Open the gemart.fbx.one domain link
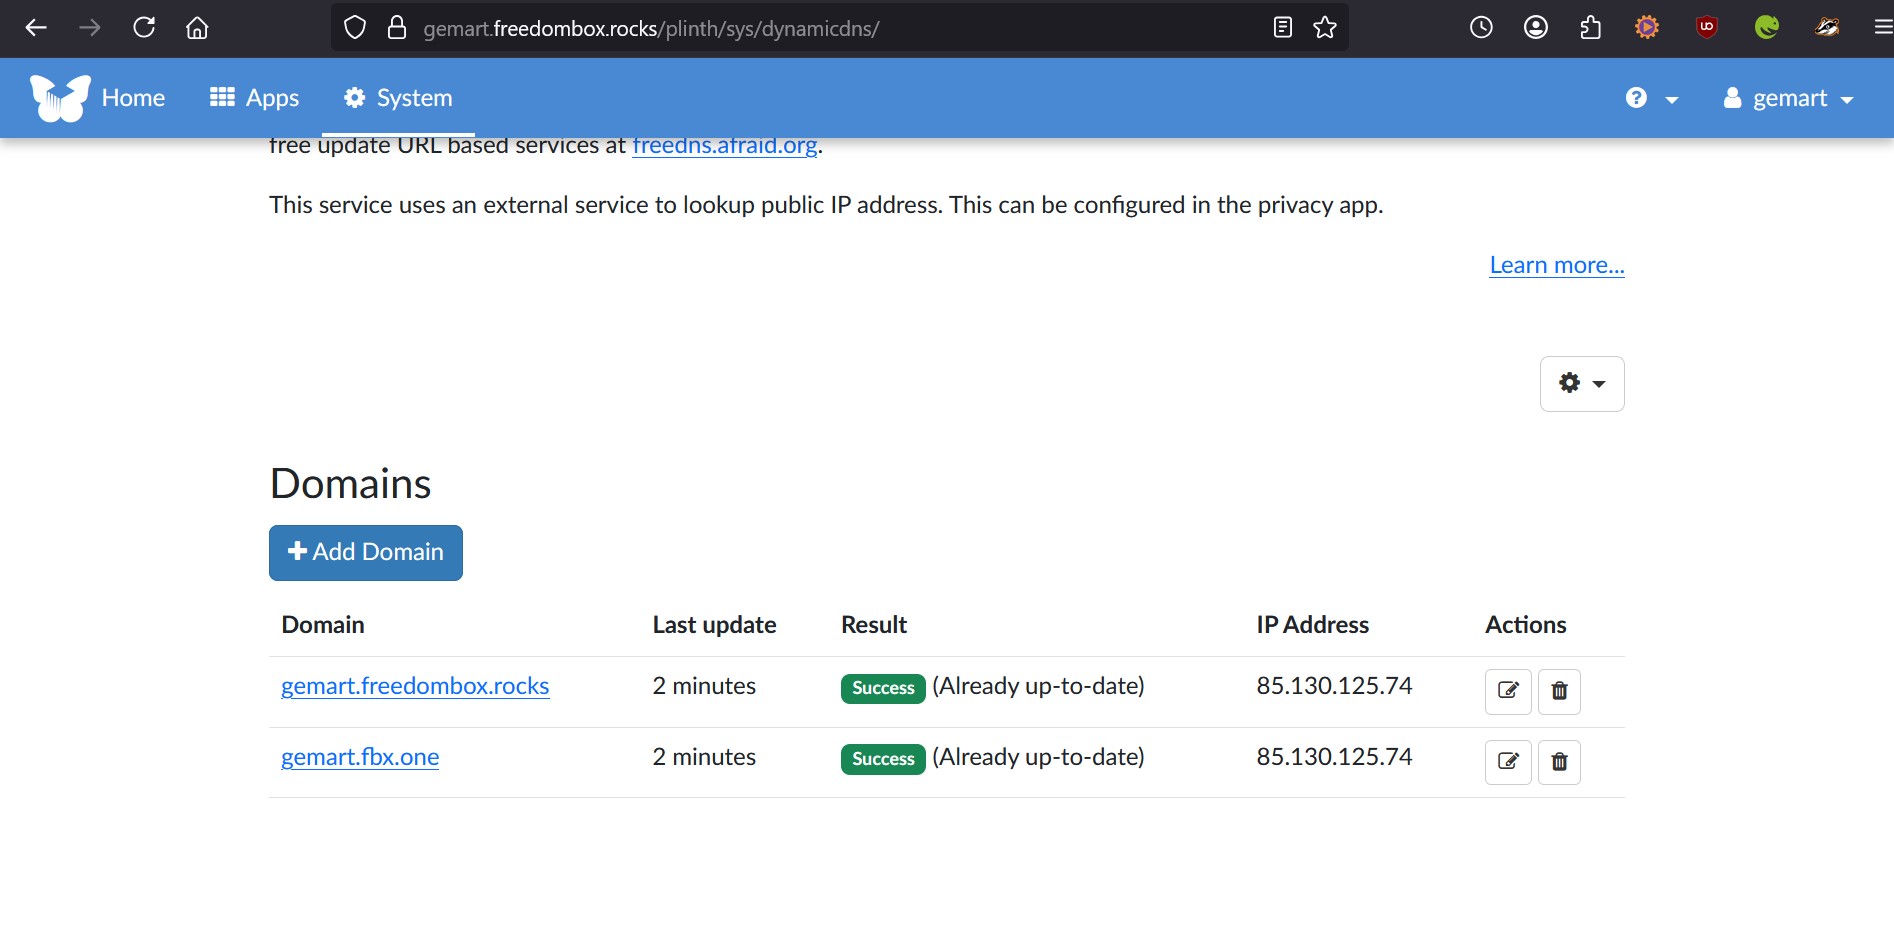The height and width of the screenshot is (951, 1894). (360, 757)
